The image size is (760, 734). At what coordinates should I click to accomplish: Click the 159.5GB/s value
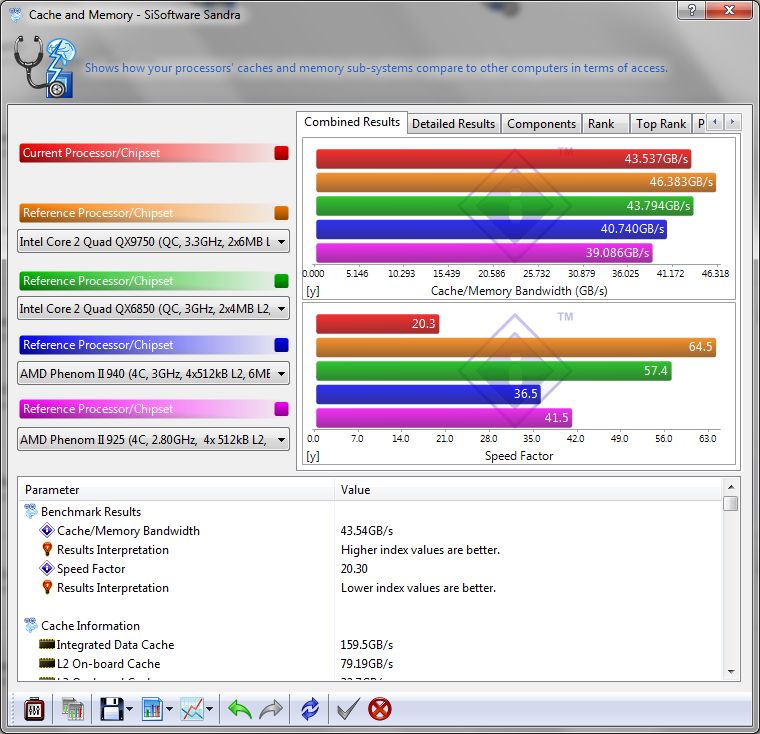(367, 644)
